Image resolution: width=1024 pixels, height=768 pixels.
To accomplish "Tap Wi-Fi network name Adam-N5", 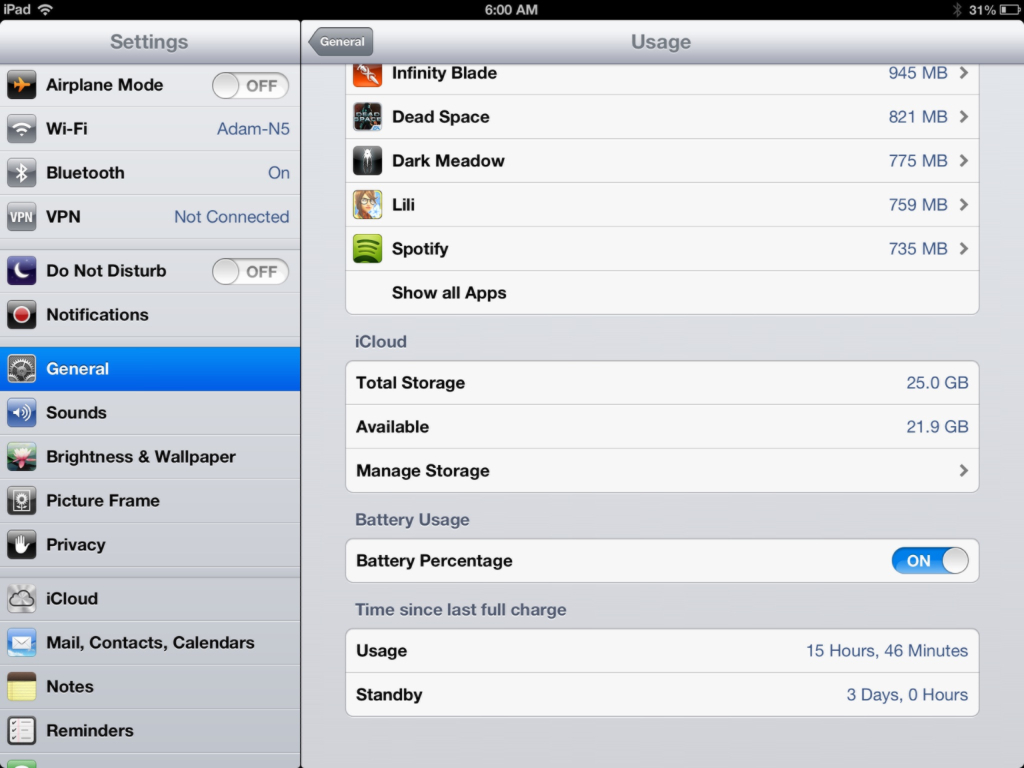I will [253, 129].
